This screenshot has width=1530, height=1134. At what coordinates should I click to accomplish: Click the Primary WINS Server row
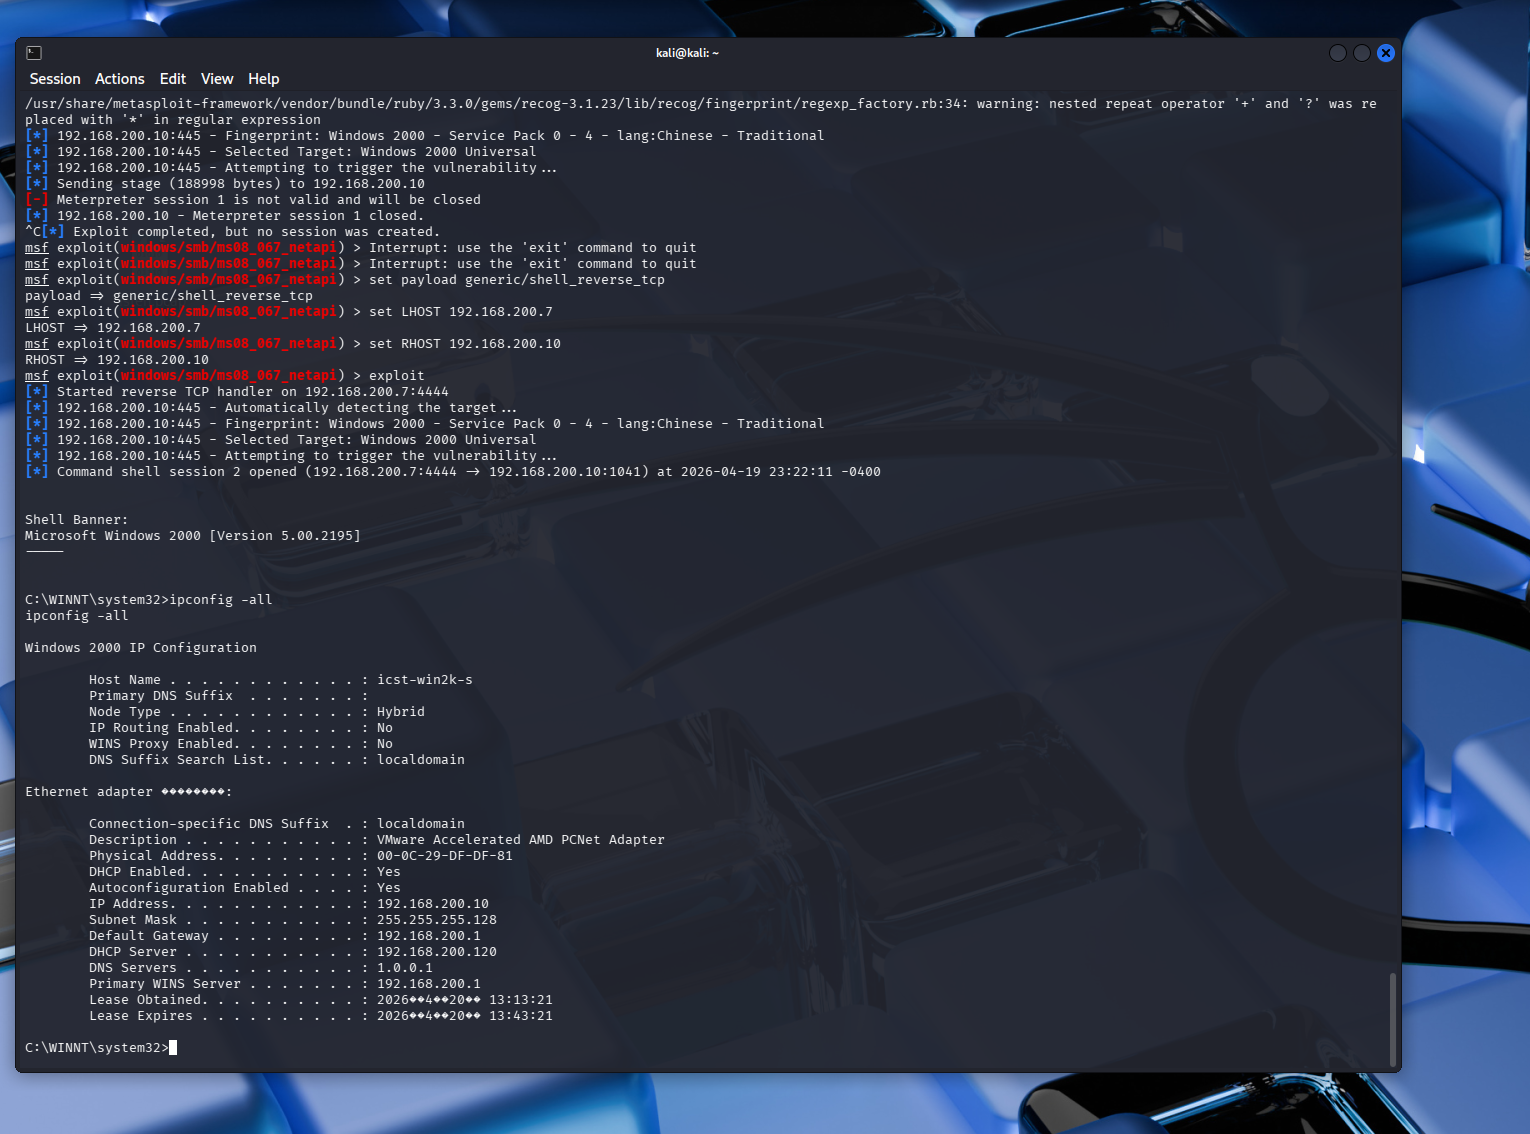pyautogui.click(x=285, y=984)
